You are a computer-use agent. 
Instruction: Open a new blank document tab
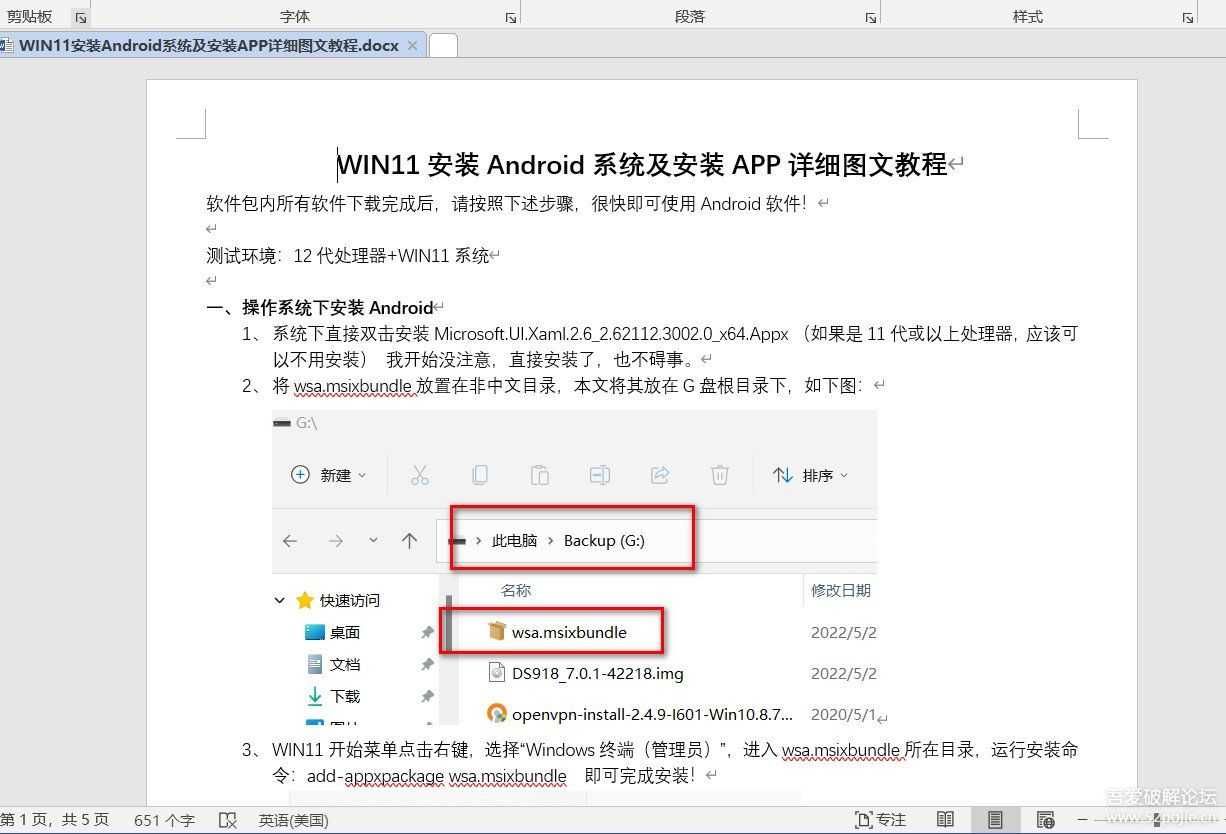click(442, 44)
